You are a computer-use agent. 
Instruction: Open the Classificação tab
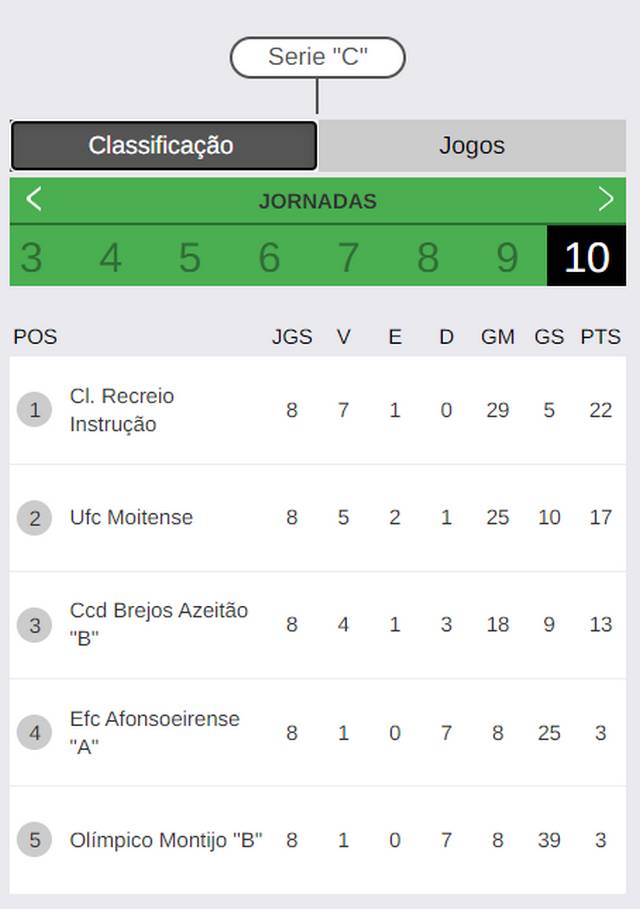[x=164, y=146]
